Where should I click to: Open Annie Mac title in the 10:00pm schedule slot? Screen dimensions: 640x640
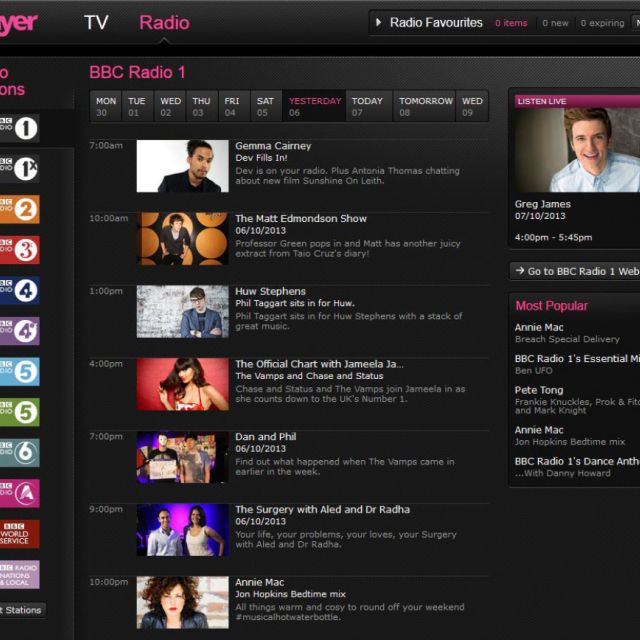tap(260, 582)
